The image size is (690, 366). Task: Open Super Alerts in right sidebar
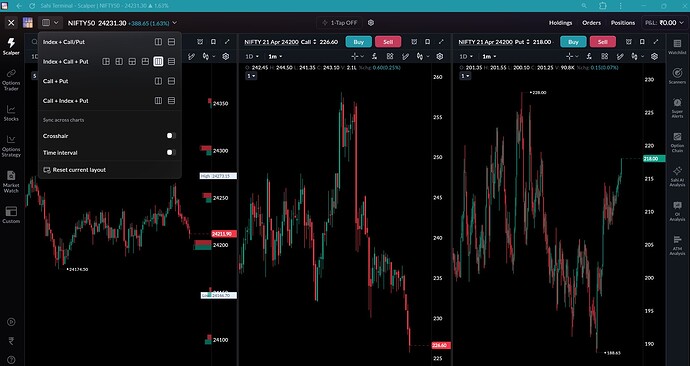pos(677,108)
